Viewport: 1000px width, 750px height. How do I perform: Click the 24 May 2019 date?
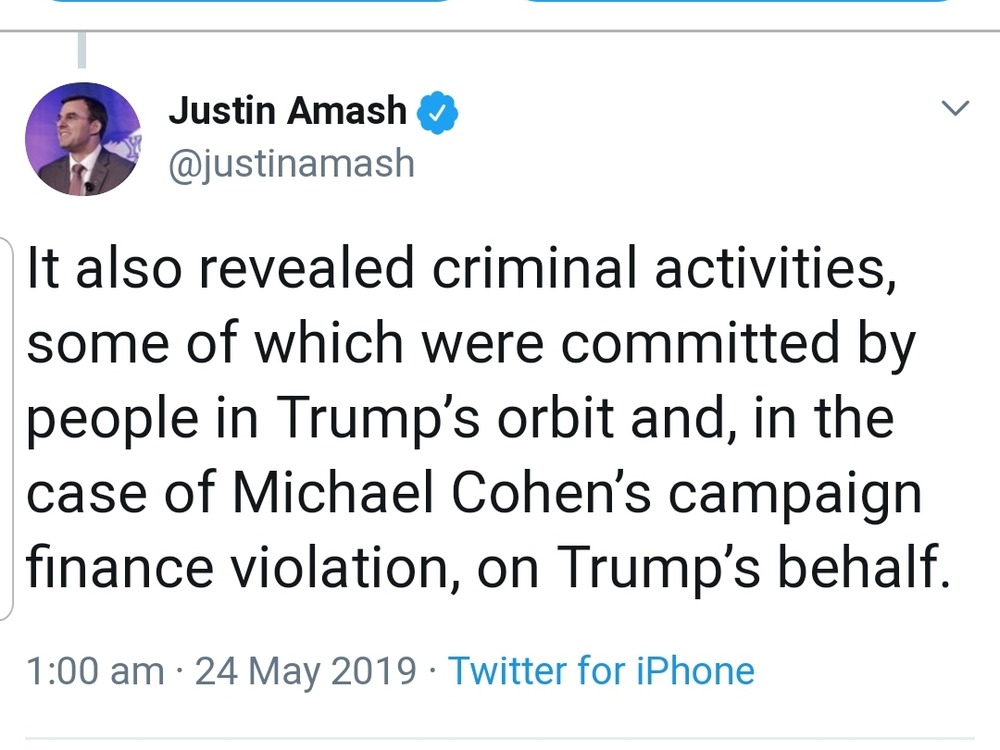click(305, 670)
